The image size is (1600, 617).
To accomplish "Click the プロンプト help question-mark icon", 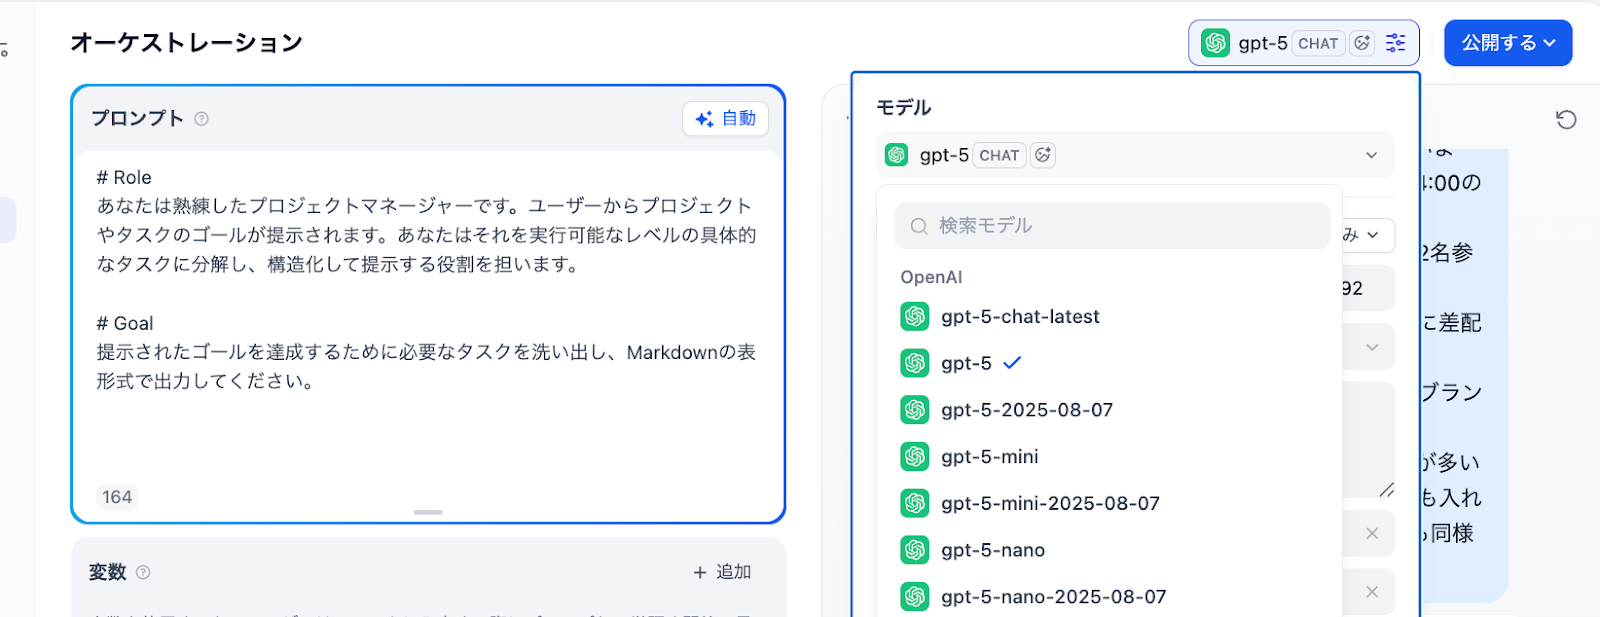I will (x=202, y=119).
